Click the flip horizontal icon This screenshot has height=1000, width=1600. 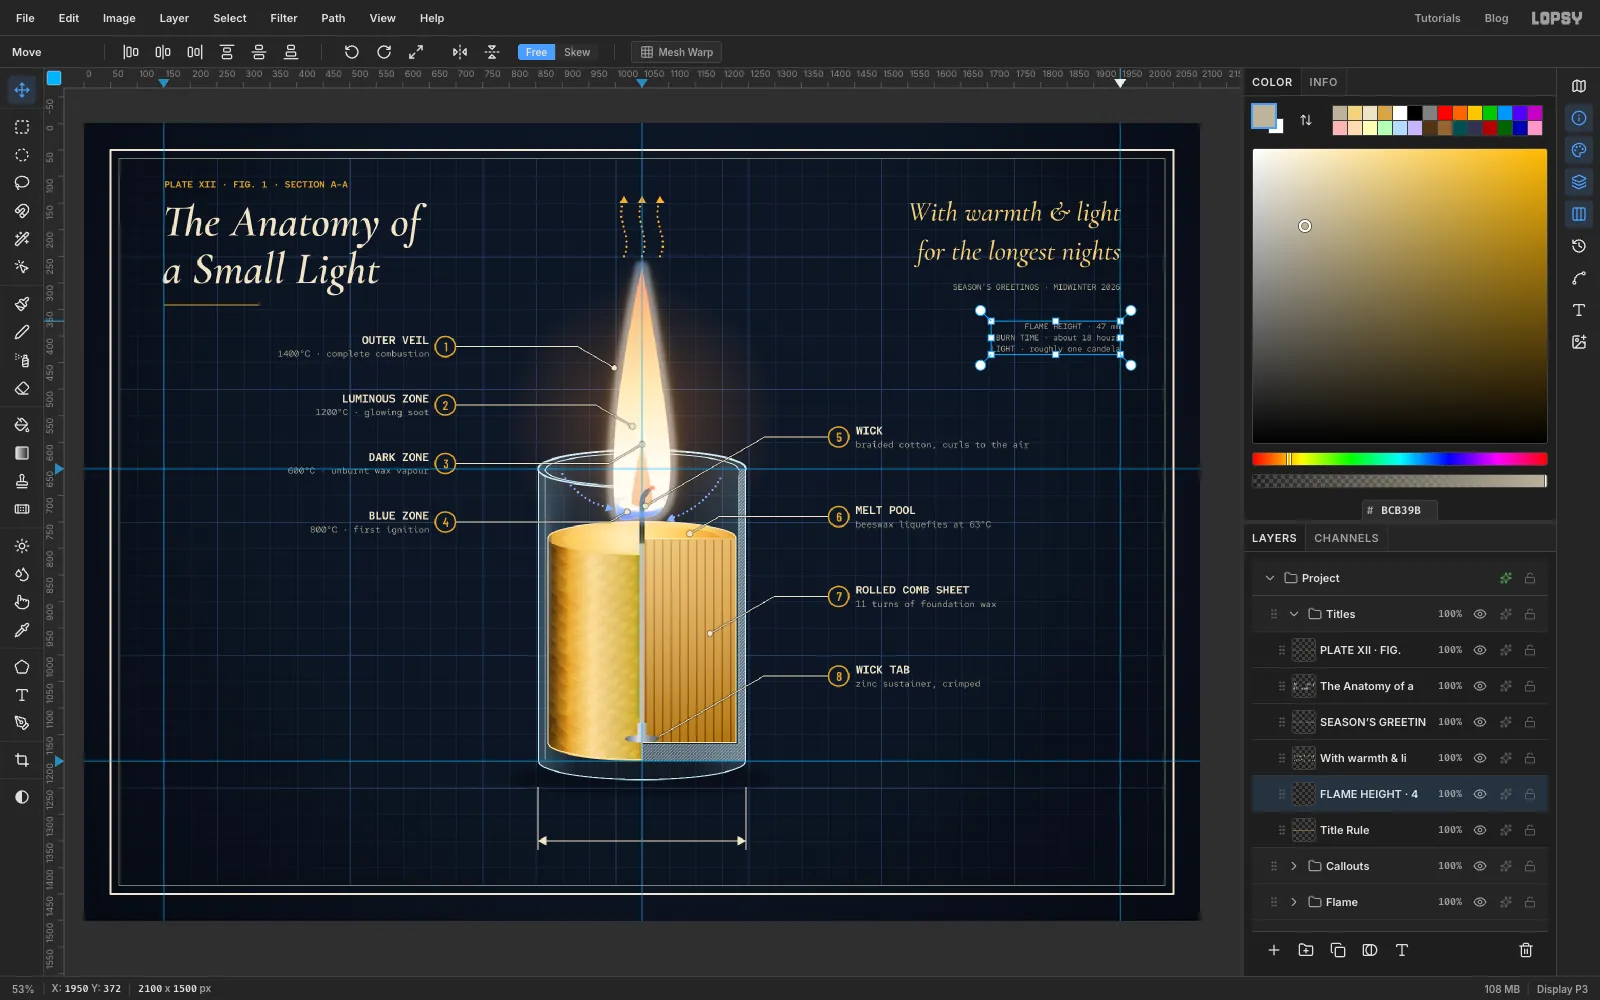[x=460, y=52]
